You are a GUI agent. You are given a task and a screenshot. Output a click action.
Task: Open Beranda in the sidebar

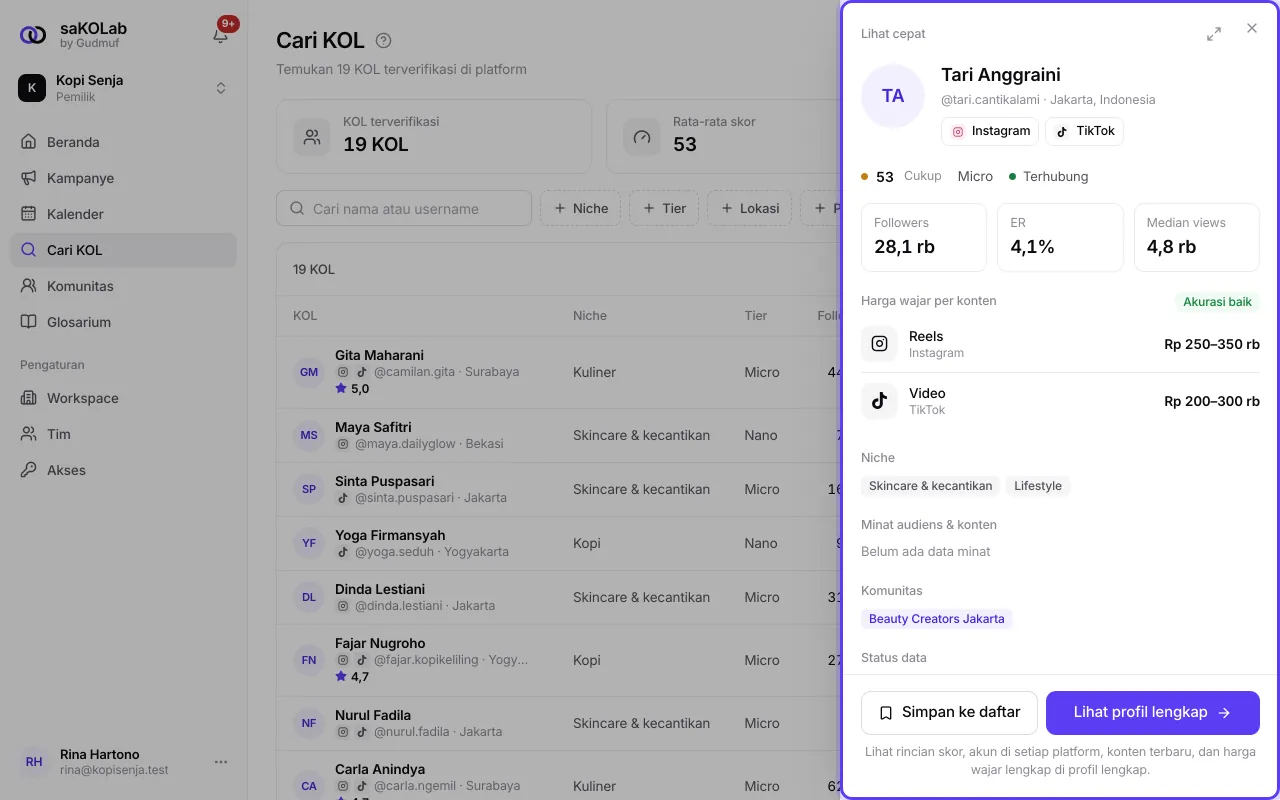coord(124,142)
